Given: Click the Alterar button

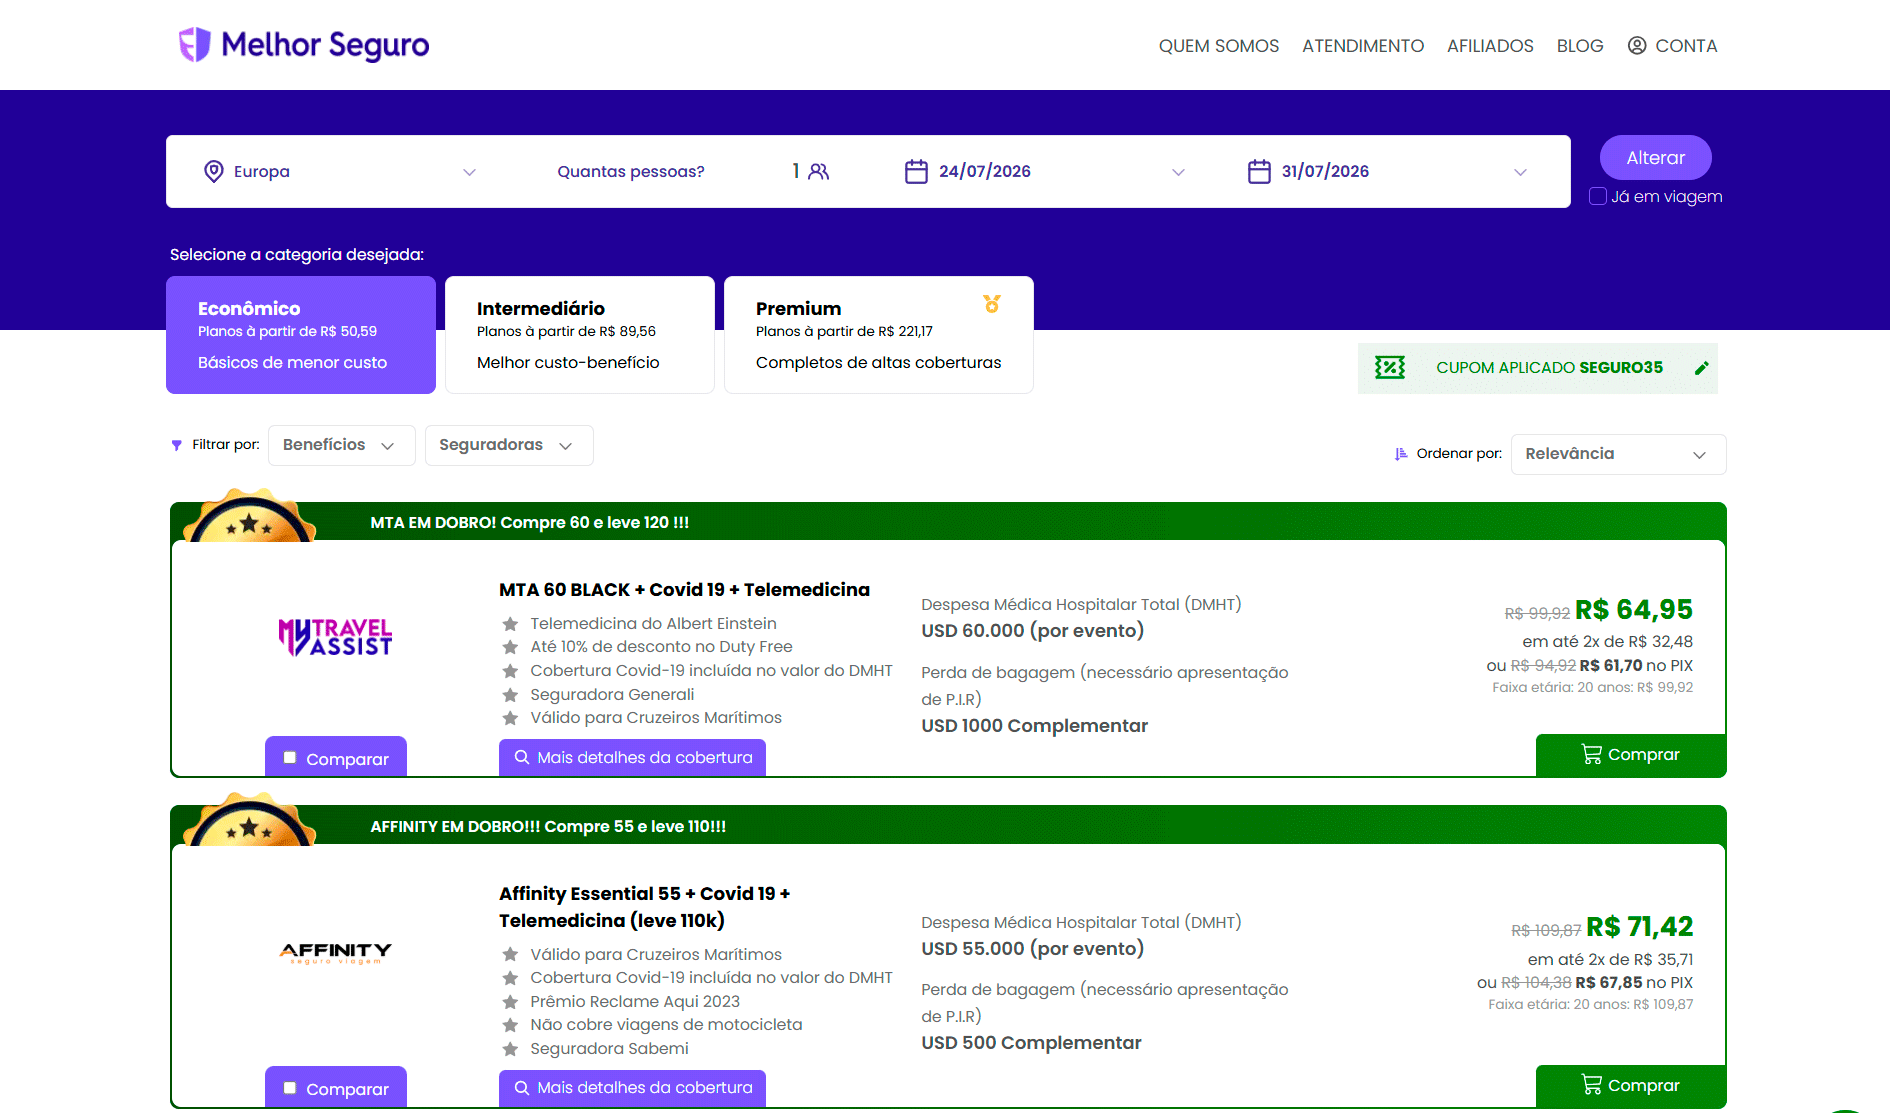Looking at the screenshot, I should pyautogui.click(x=1656, y=158).
